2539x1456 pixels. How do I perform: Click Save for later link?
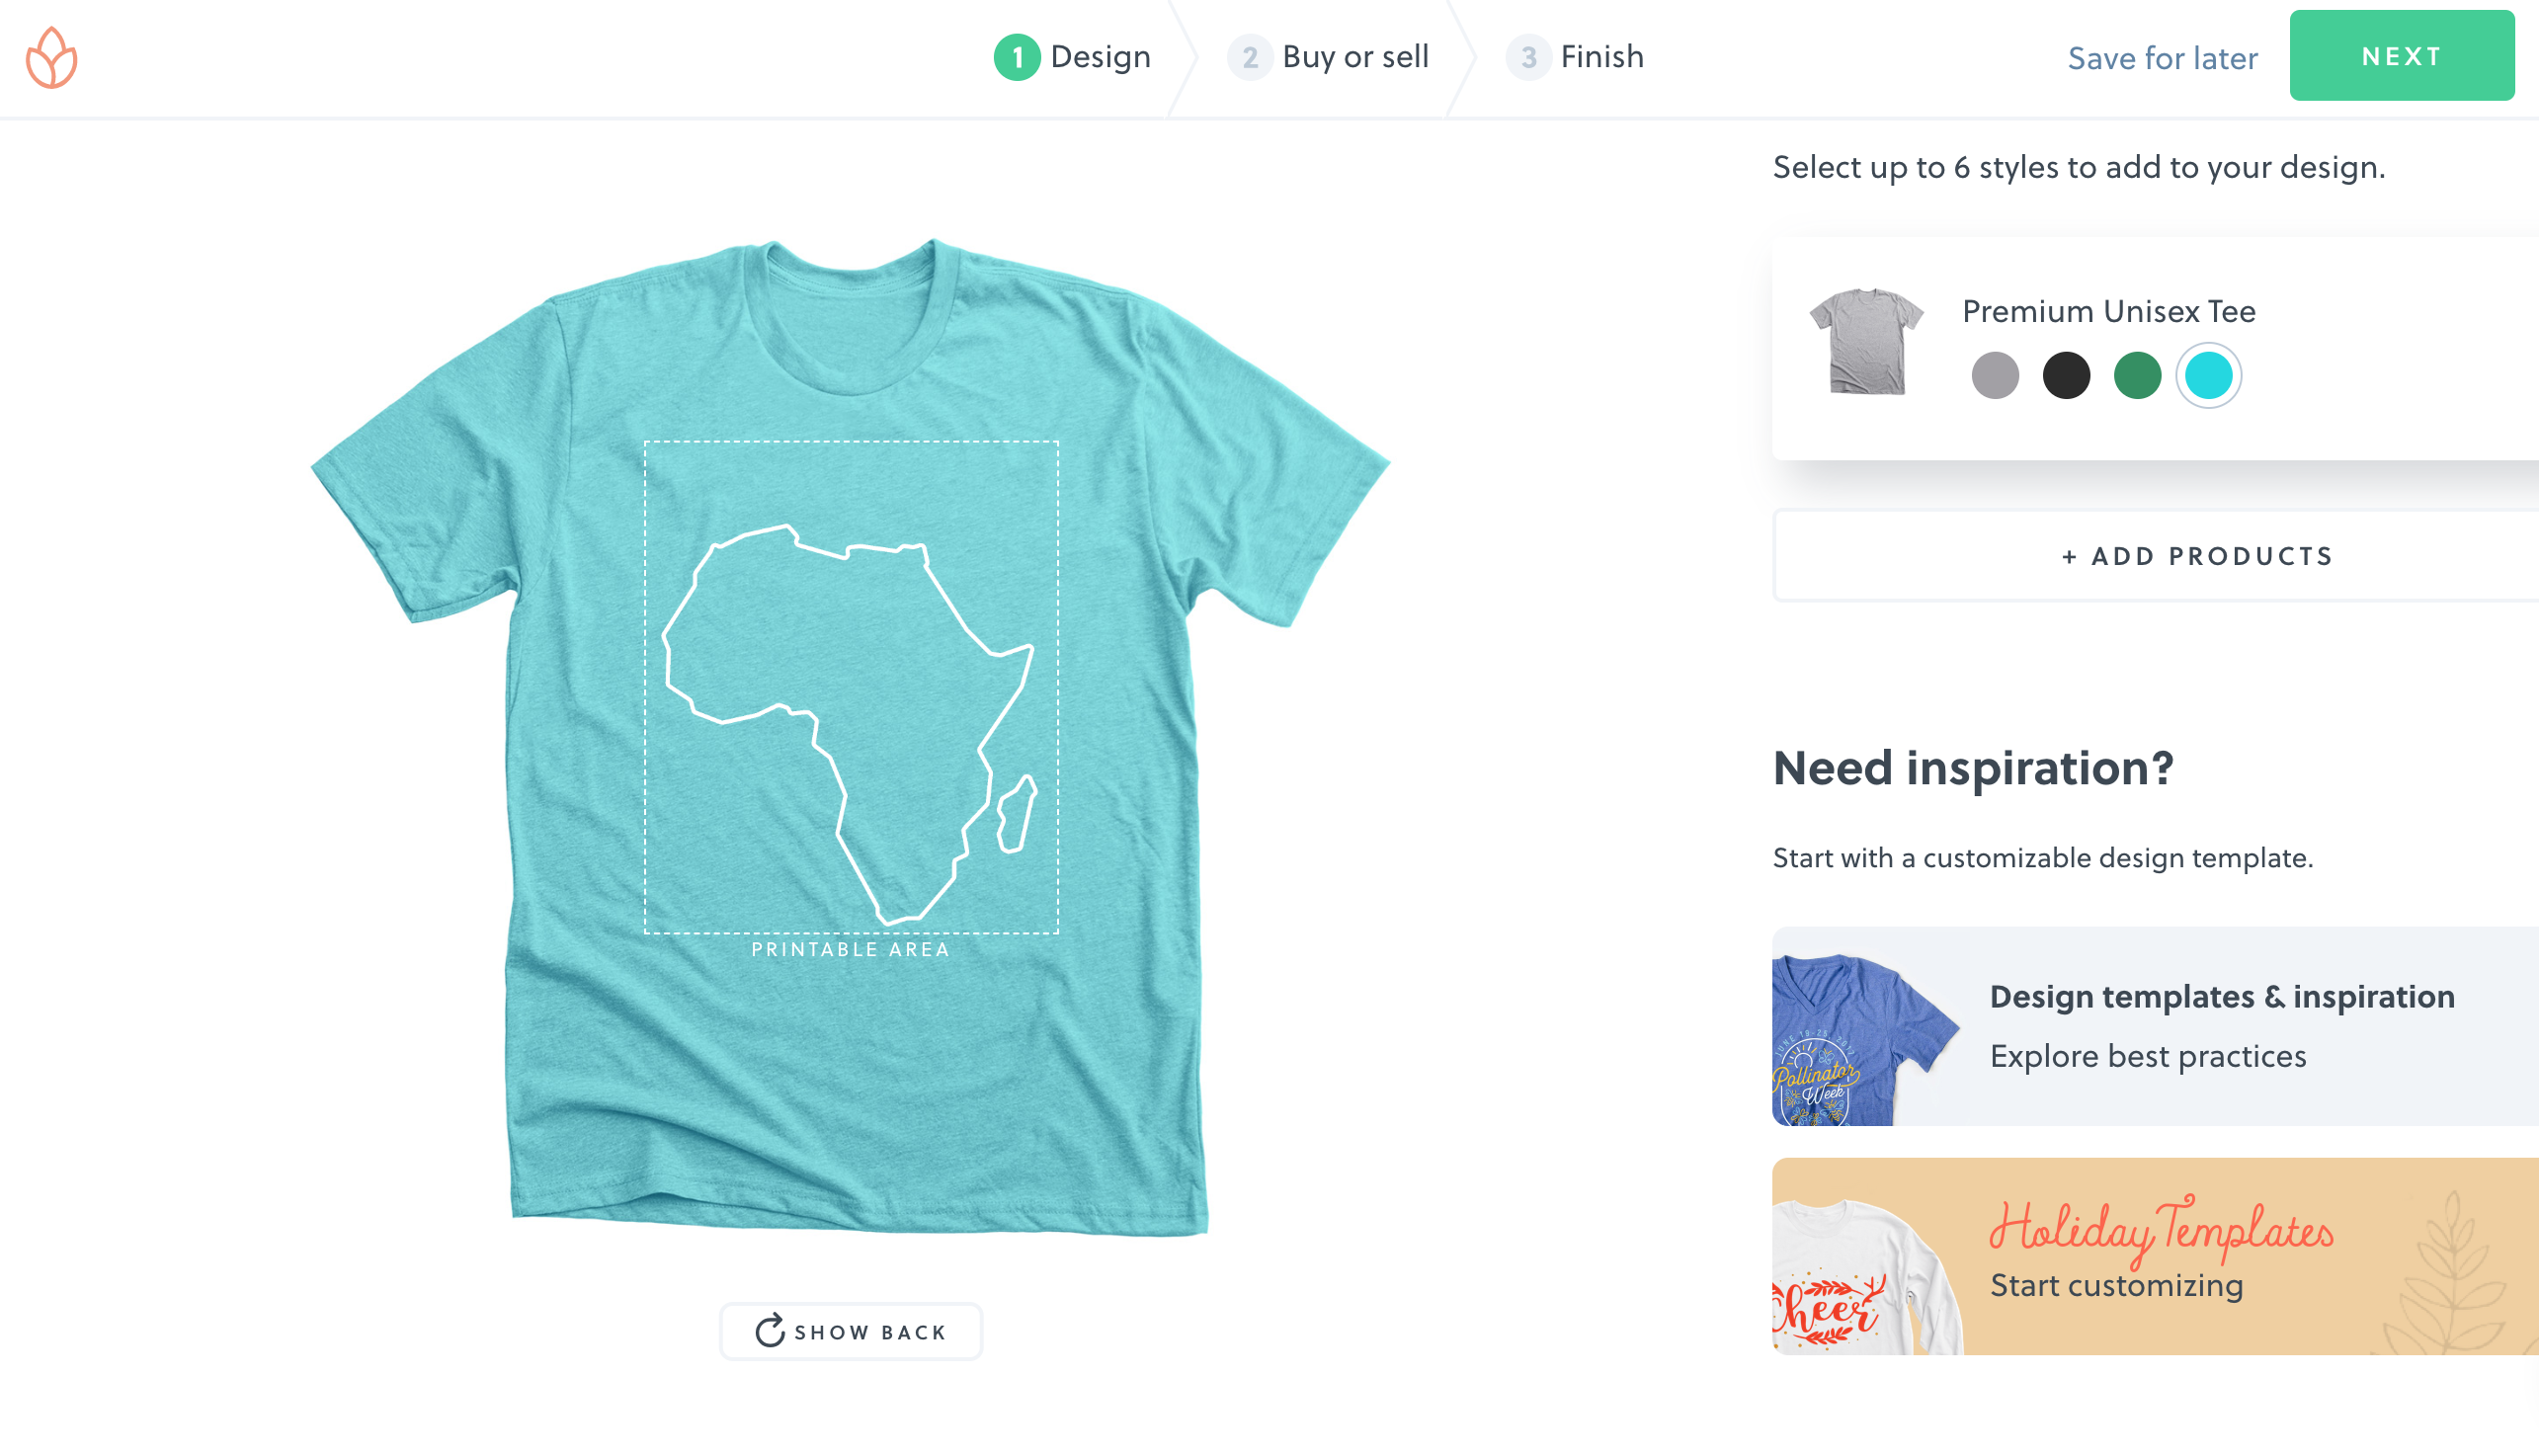(x=2162, y=58)
